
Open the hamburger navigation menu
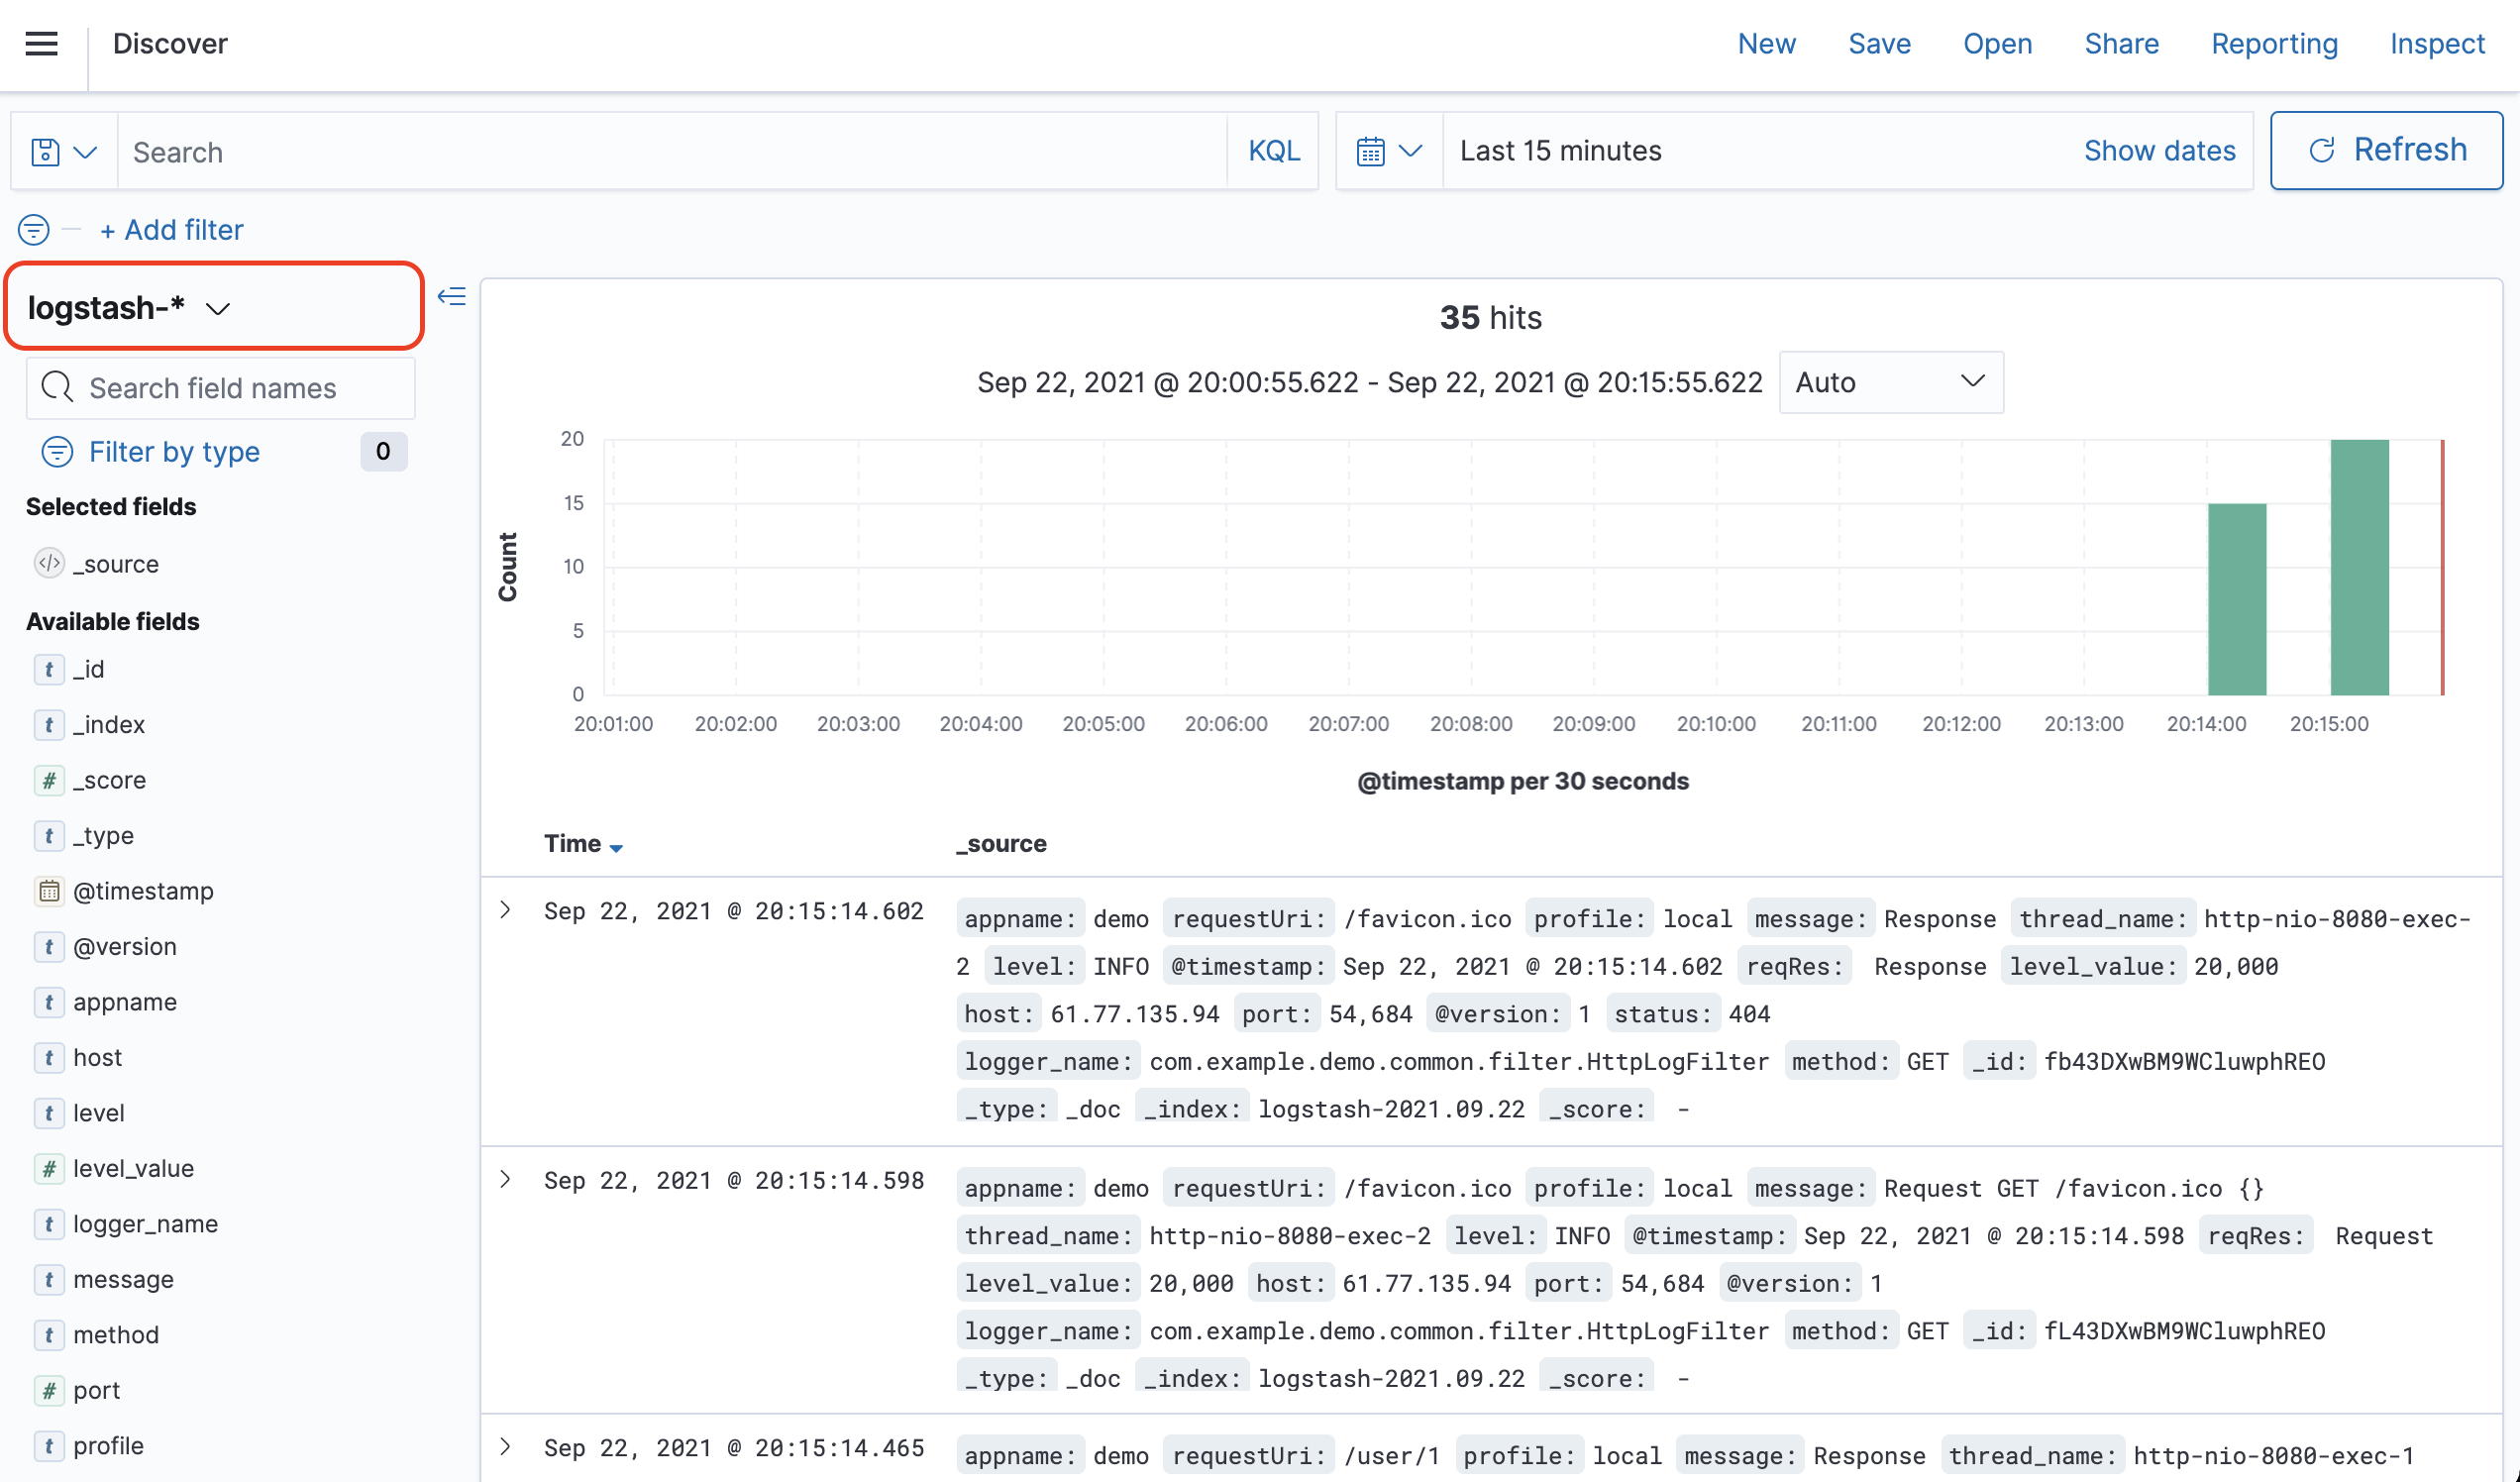pyautogui.click(x=41, y=43)
